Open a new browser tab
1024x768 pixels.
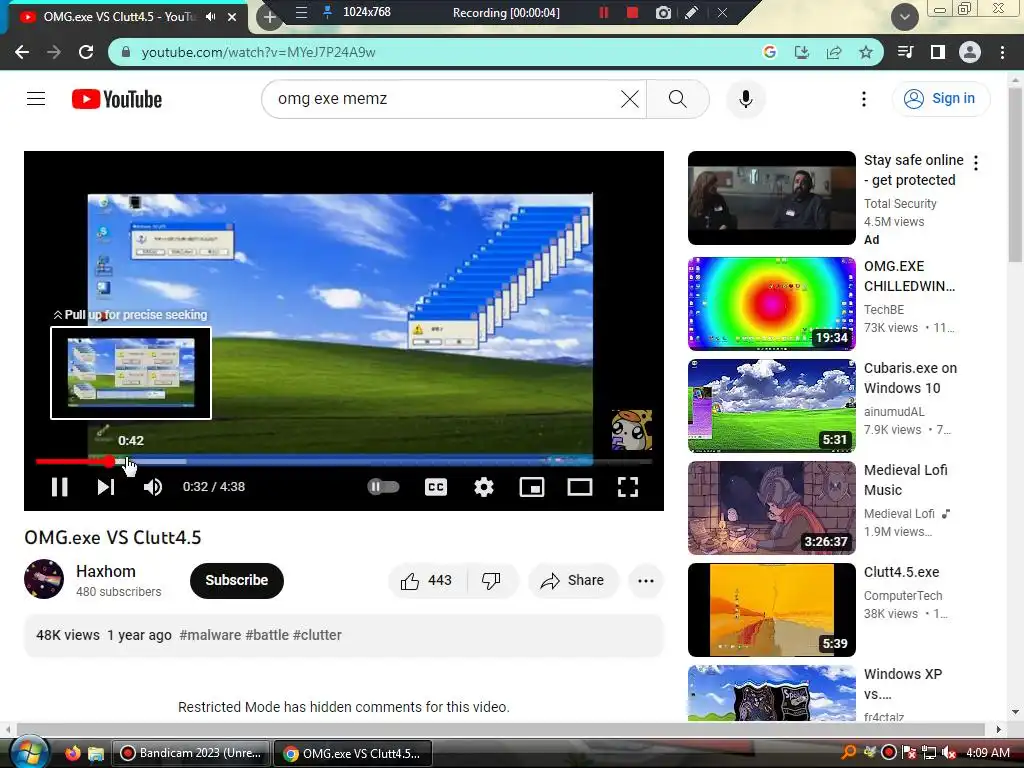click(269, 17)
